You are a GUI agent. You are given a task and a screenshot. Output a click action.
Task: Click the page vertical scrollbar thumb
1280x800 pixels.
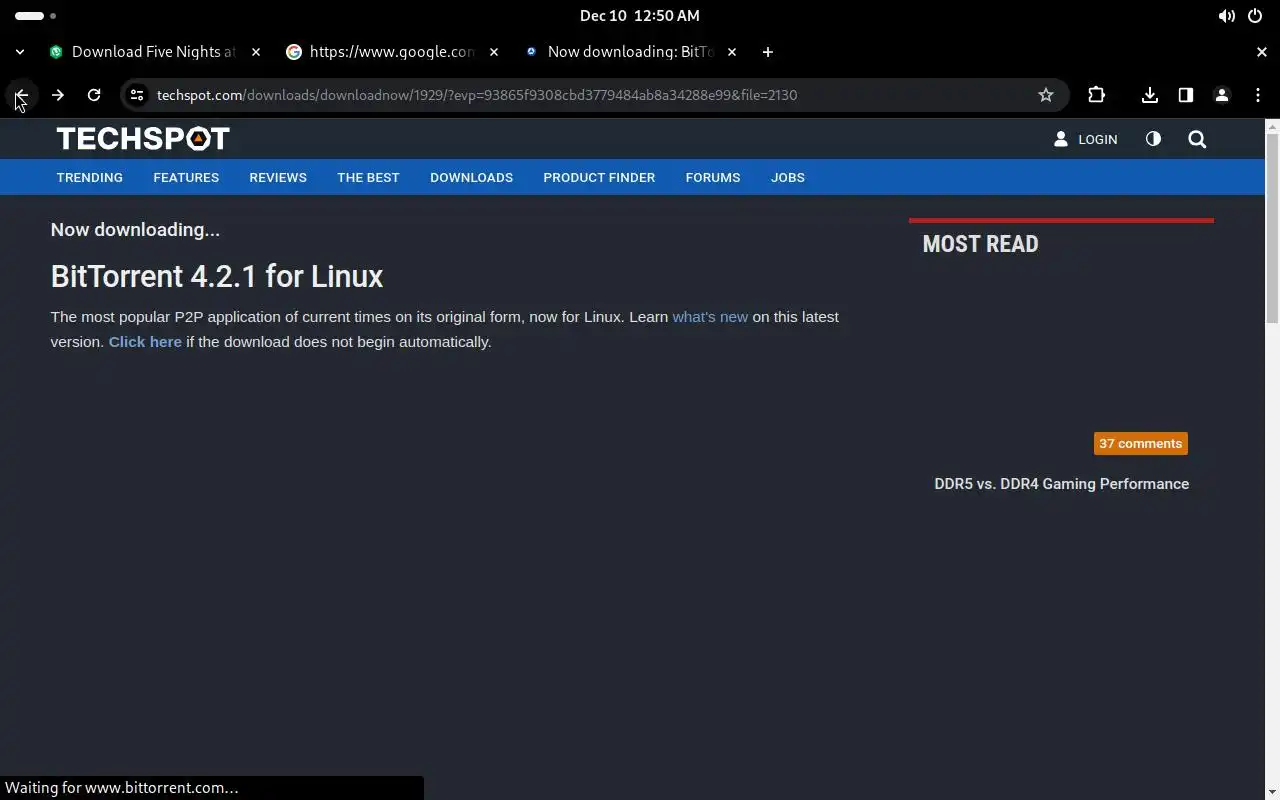pos(1272,228)
